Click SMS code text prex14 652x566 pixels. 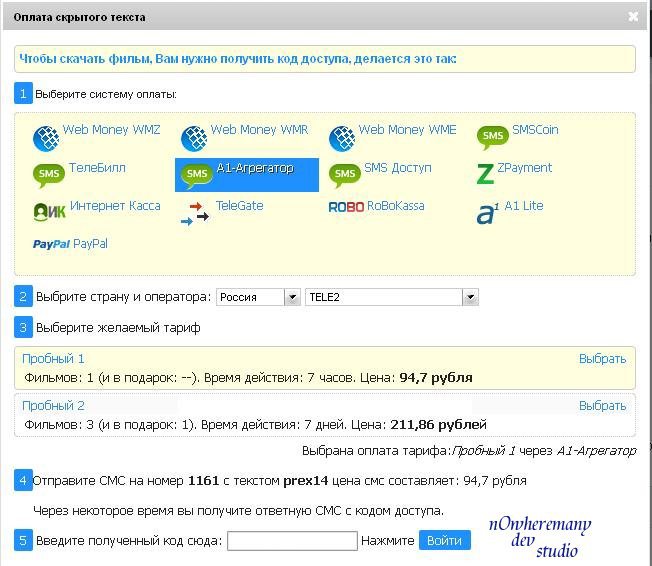click(306, 481)
